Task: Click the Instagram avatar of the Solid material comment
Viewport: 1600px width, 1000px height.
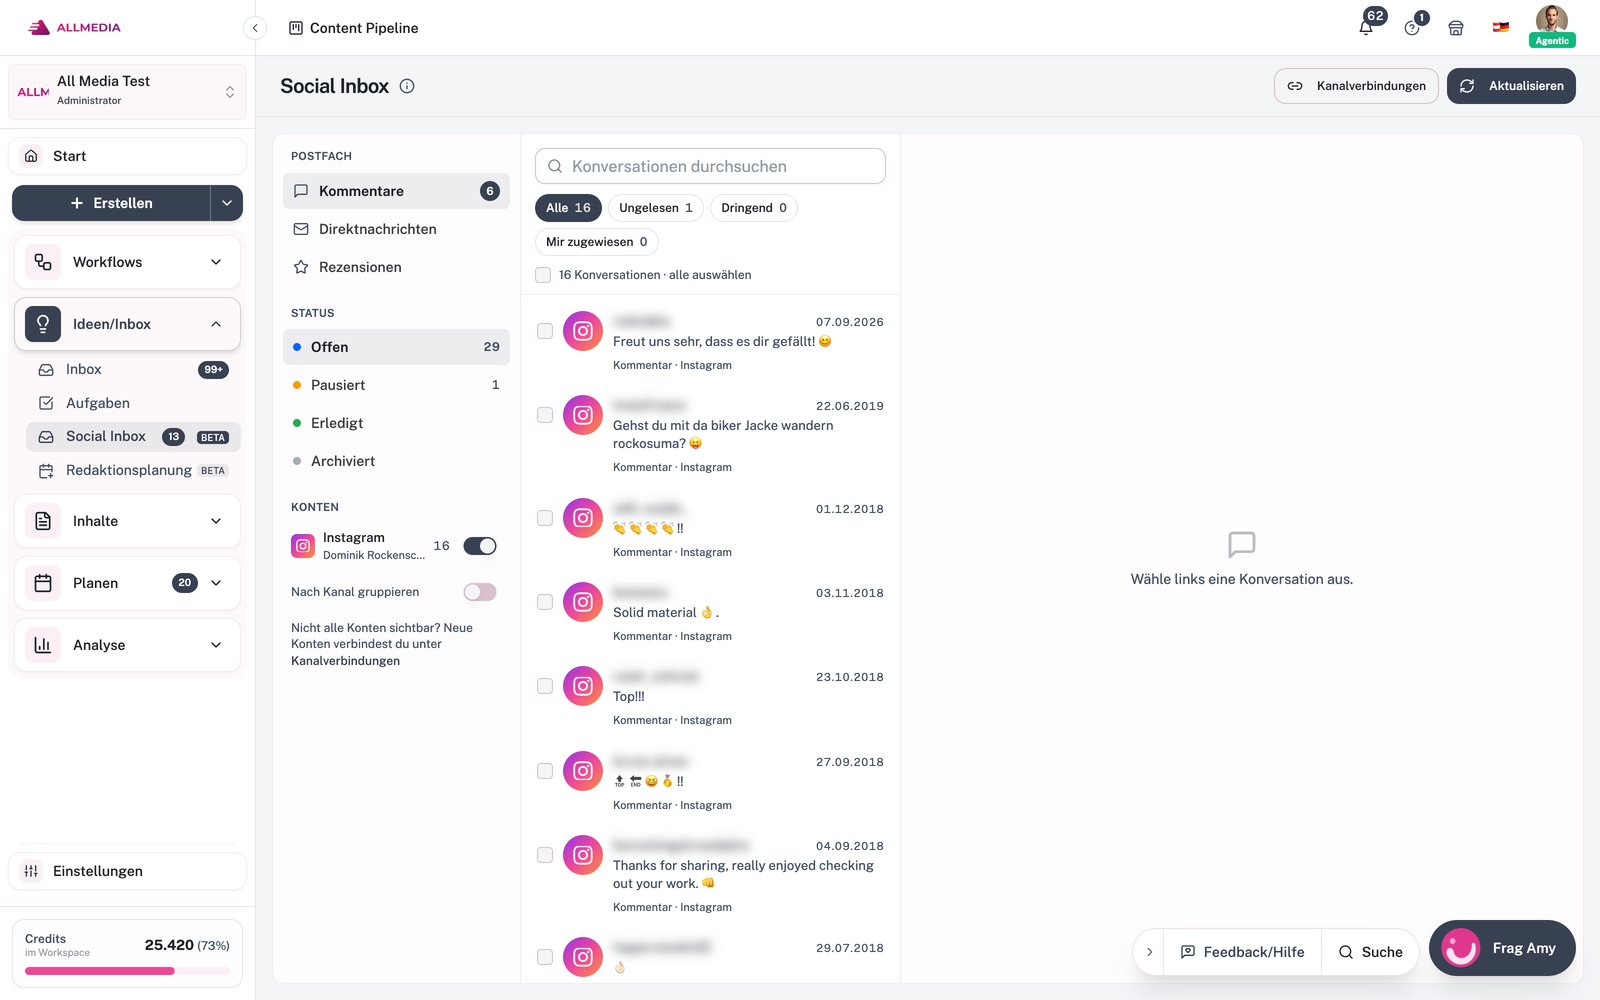Action: (583, 602)
